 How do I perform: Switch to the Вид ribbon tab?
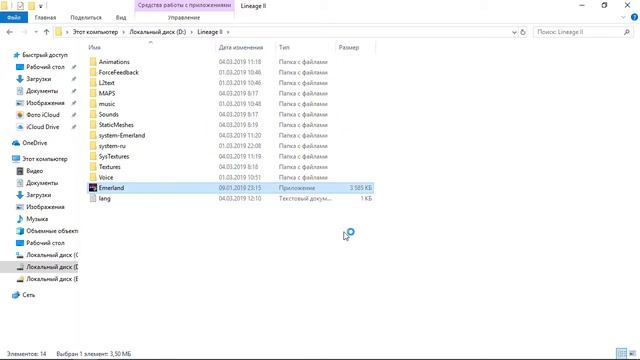121,18
